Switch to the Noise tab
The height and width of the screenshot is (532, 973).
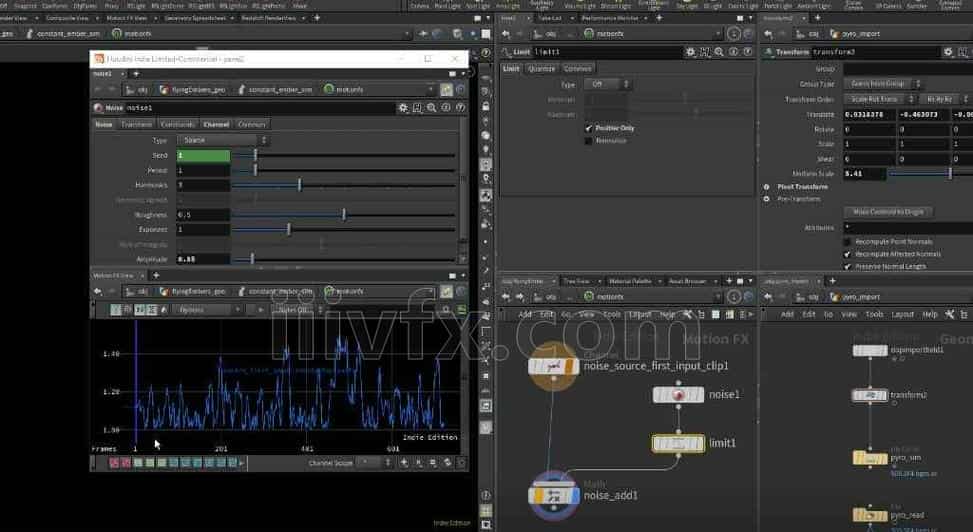104,125
